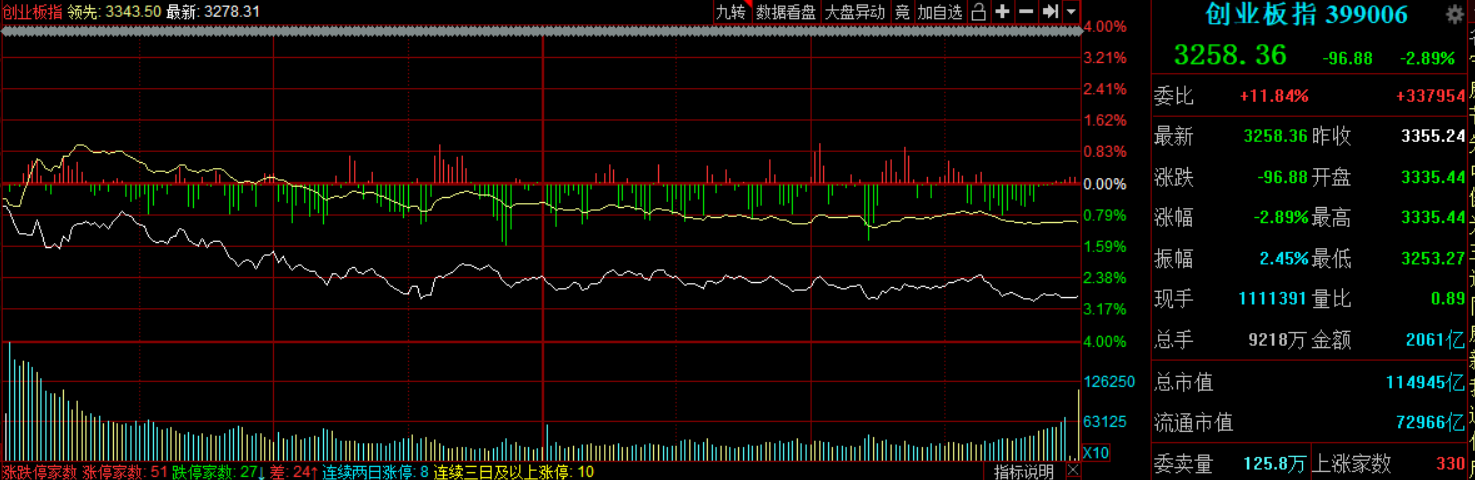Open the 数据看盘 tab

tap(785, 12)
